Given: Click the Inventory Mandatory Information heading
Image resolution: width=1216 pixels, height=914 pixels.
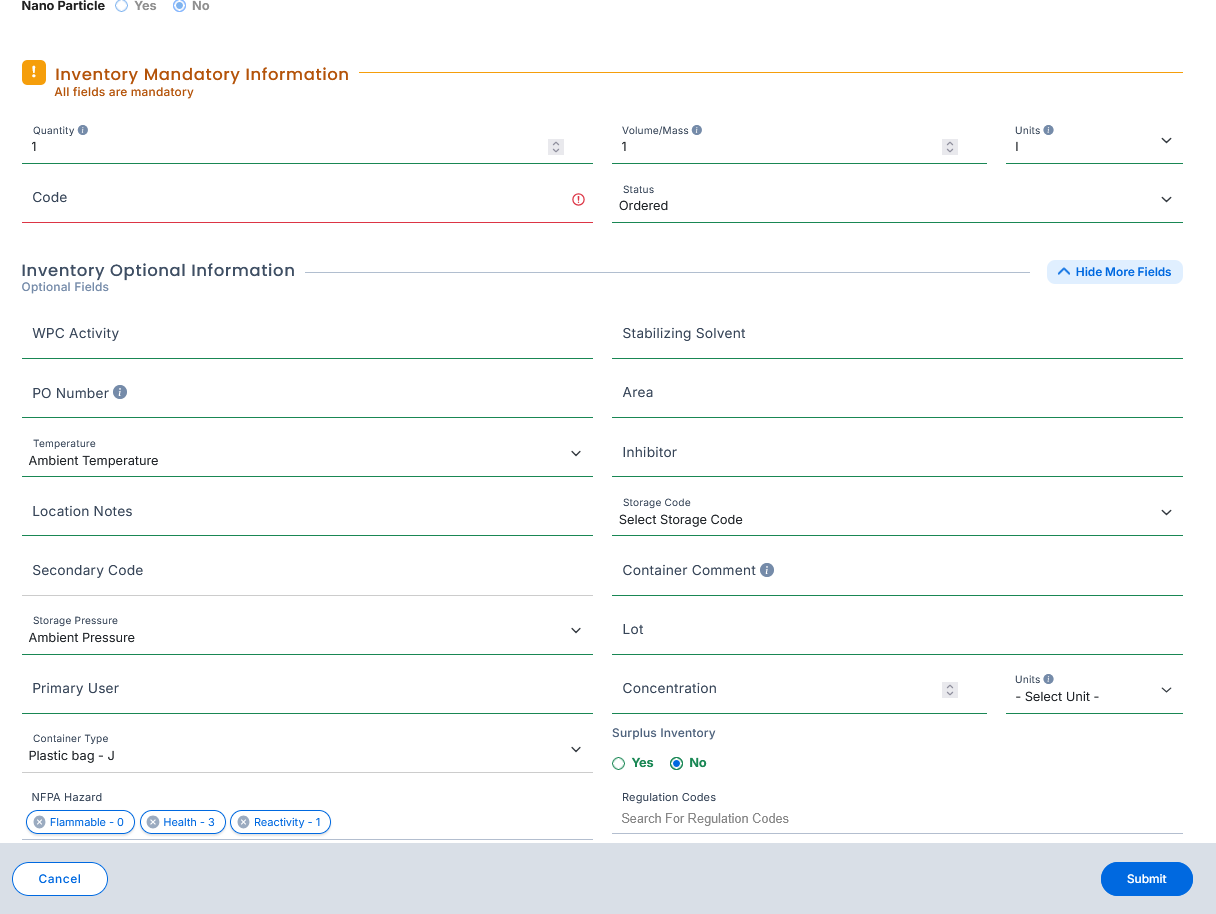Looking at the screenshot, I should point(202,74).
